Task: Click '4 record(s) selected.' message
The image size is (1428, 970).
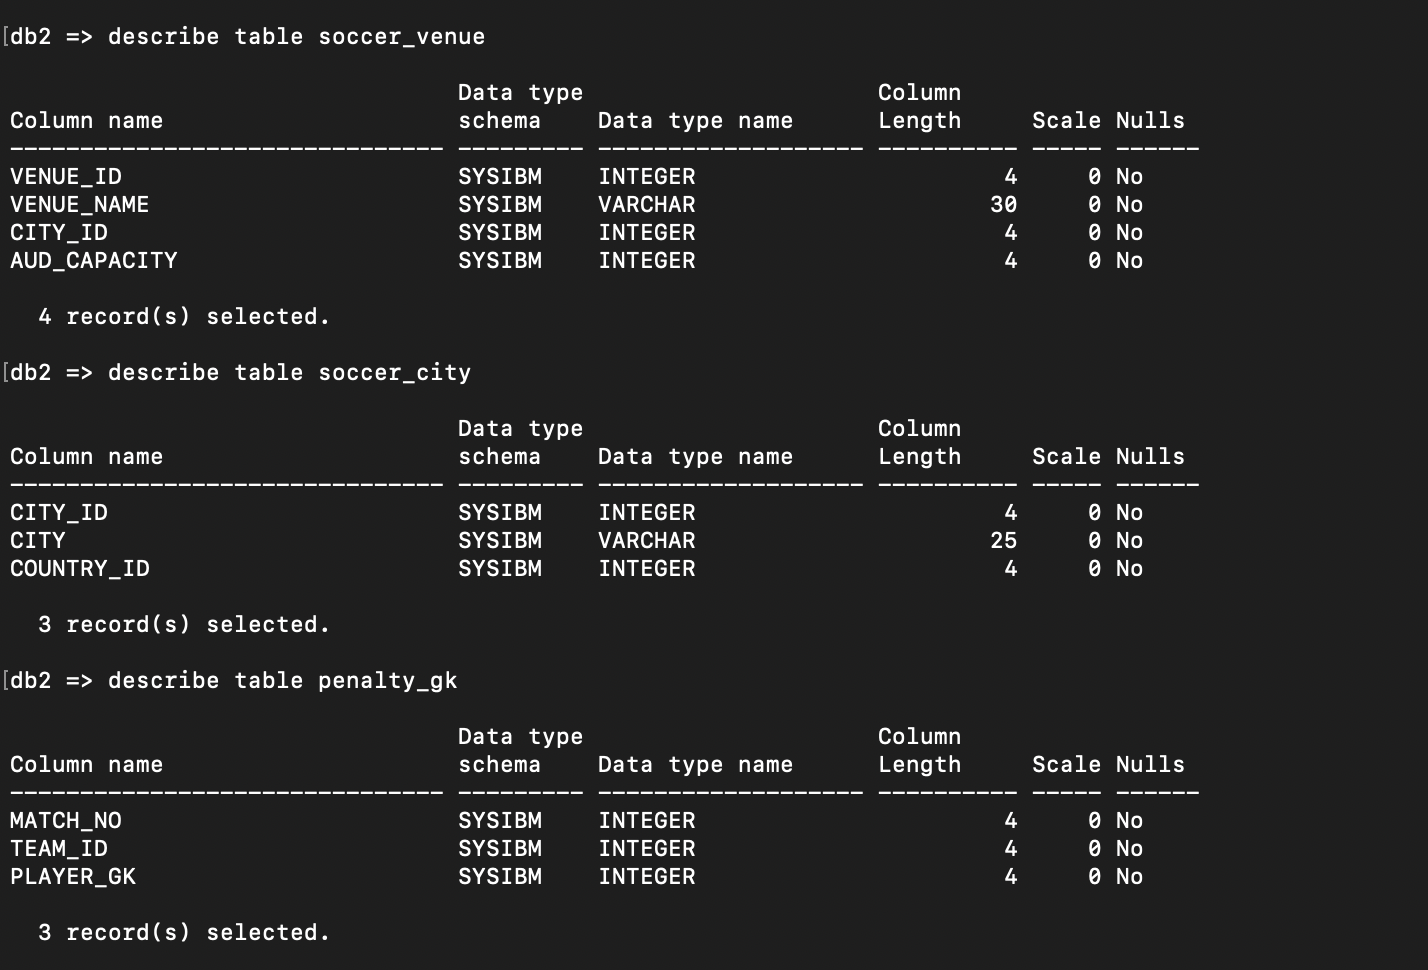Action: [184, 317]
